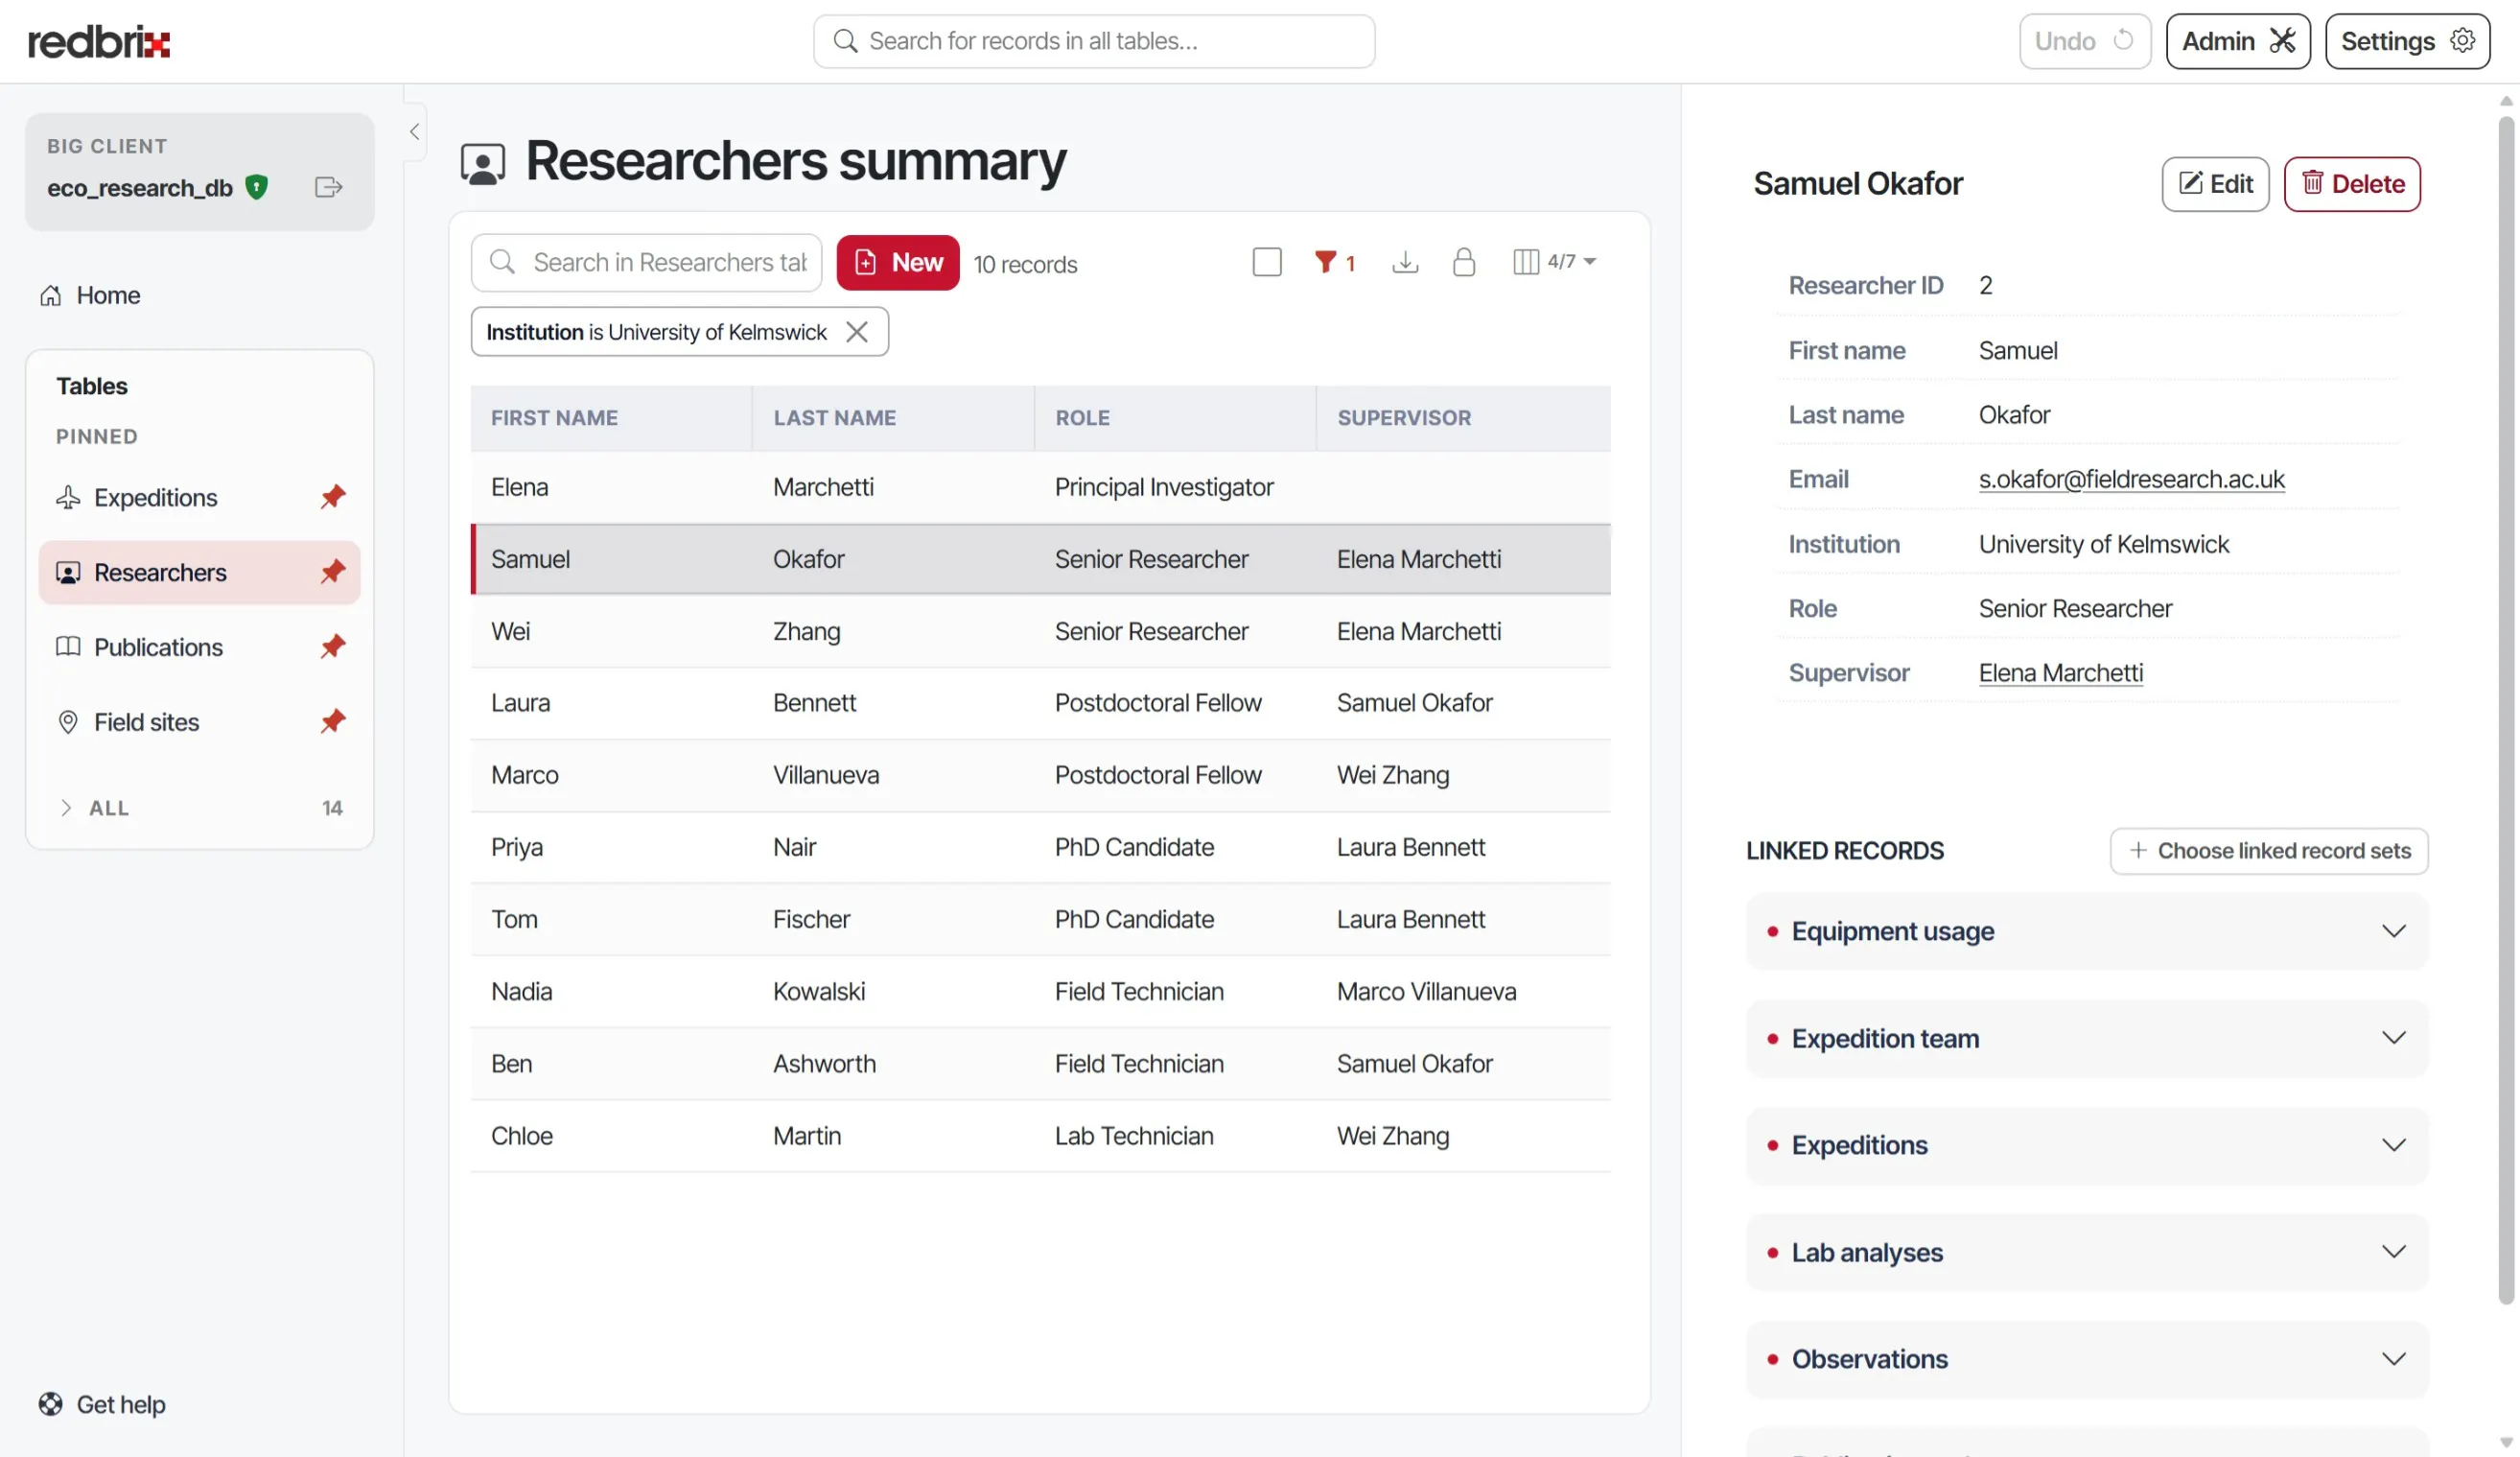
Task: Remove the Institution filter chip with X
Action: click(x=857, y=332)
